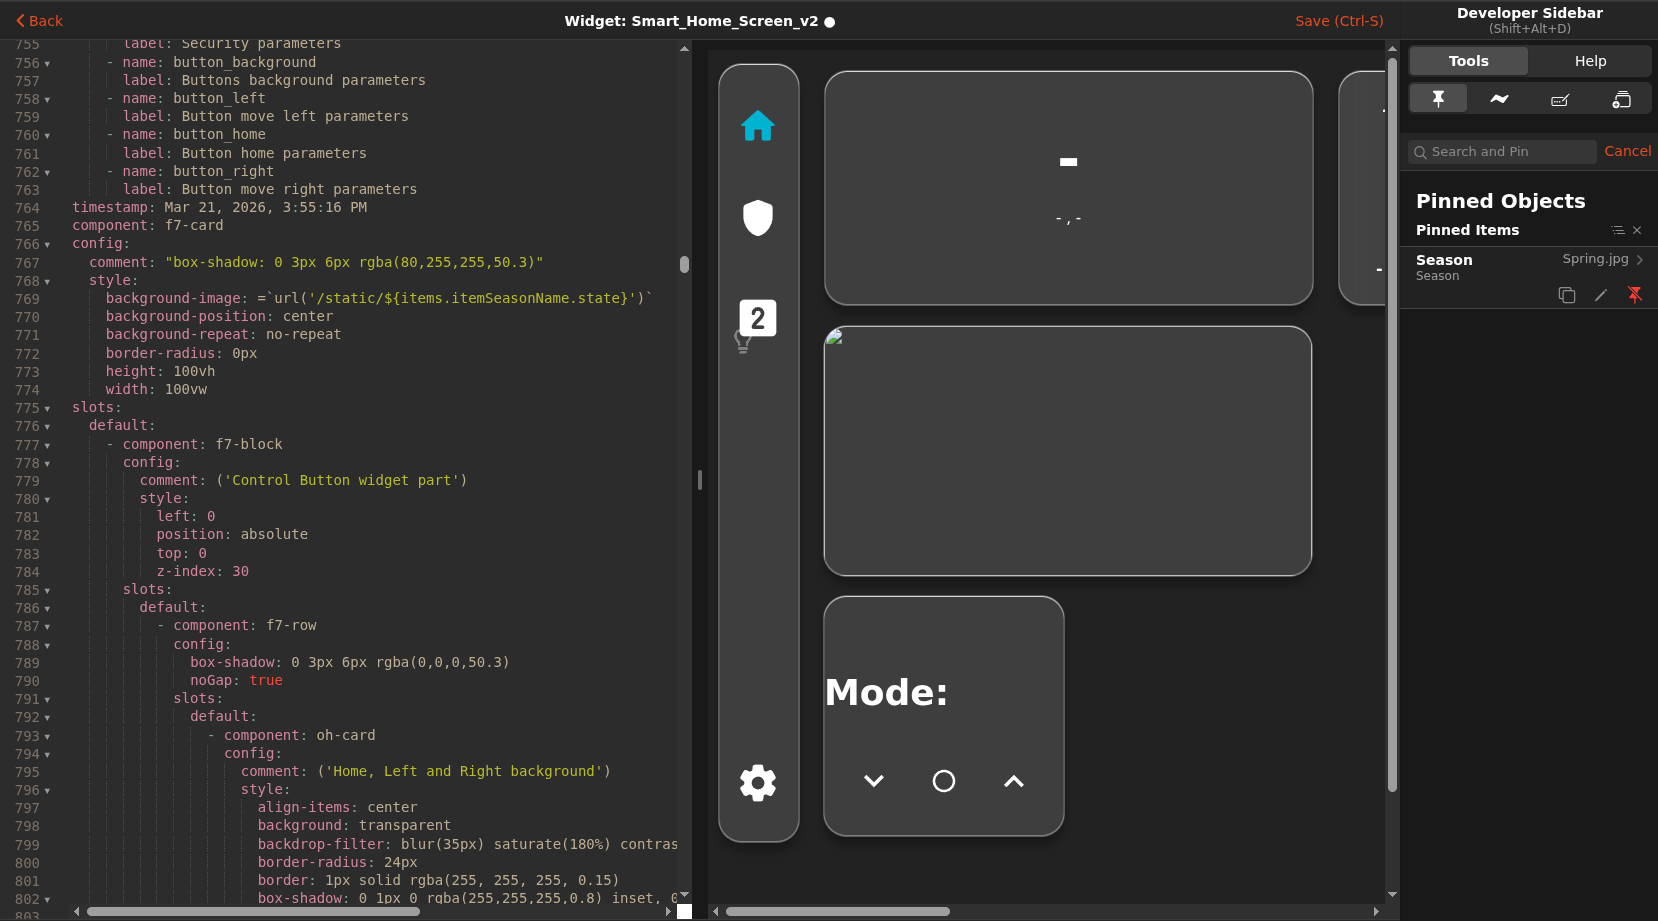Viewport: 1658px width, 921px height.
Task: Unpin the Season item
Action: [1635, 295]
